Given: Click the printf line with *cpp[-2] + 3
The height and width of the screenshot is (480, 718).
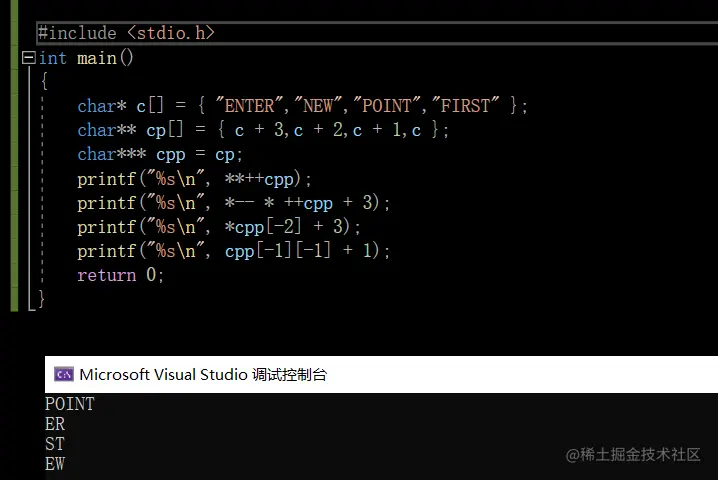Looking at the screenshot, I should (x=219, y=227).
